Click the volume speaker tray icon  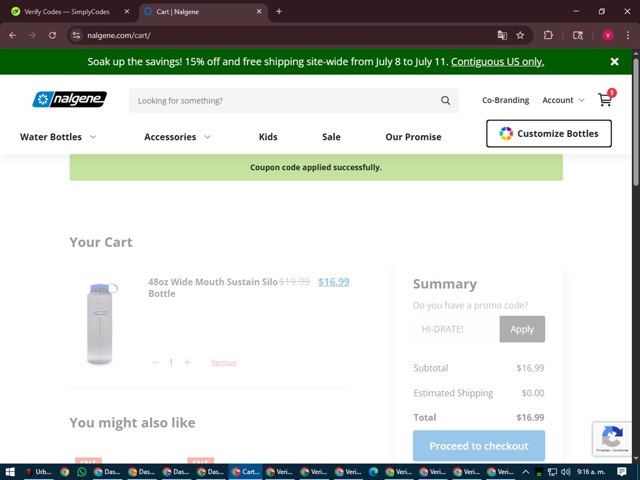tap(565, 472)
